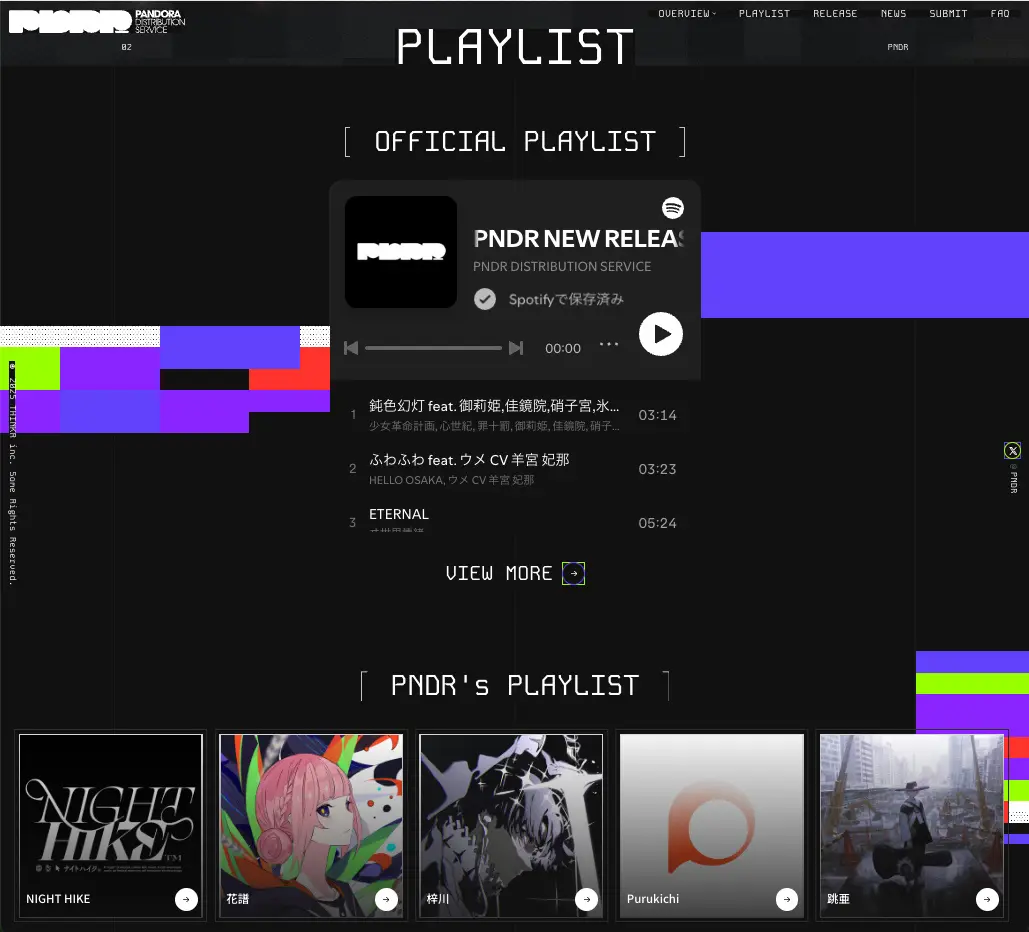The width and height of the screenshot is (1029, 932).
Task: Click the VIEW MORE link
Action: (500, 573)
